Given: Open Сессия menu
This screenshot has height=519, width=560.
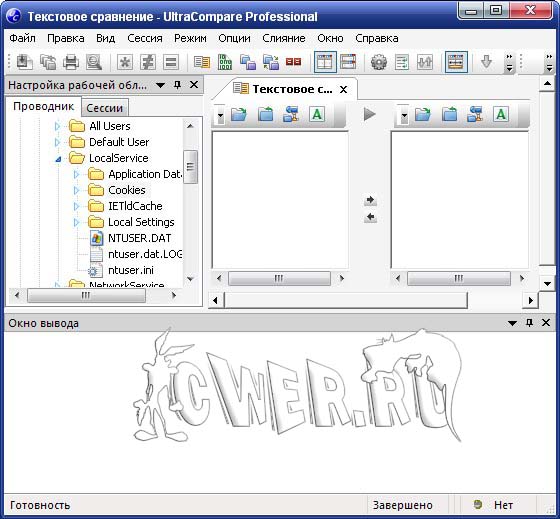Looking at the screenshot, I should (145, 38).
